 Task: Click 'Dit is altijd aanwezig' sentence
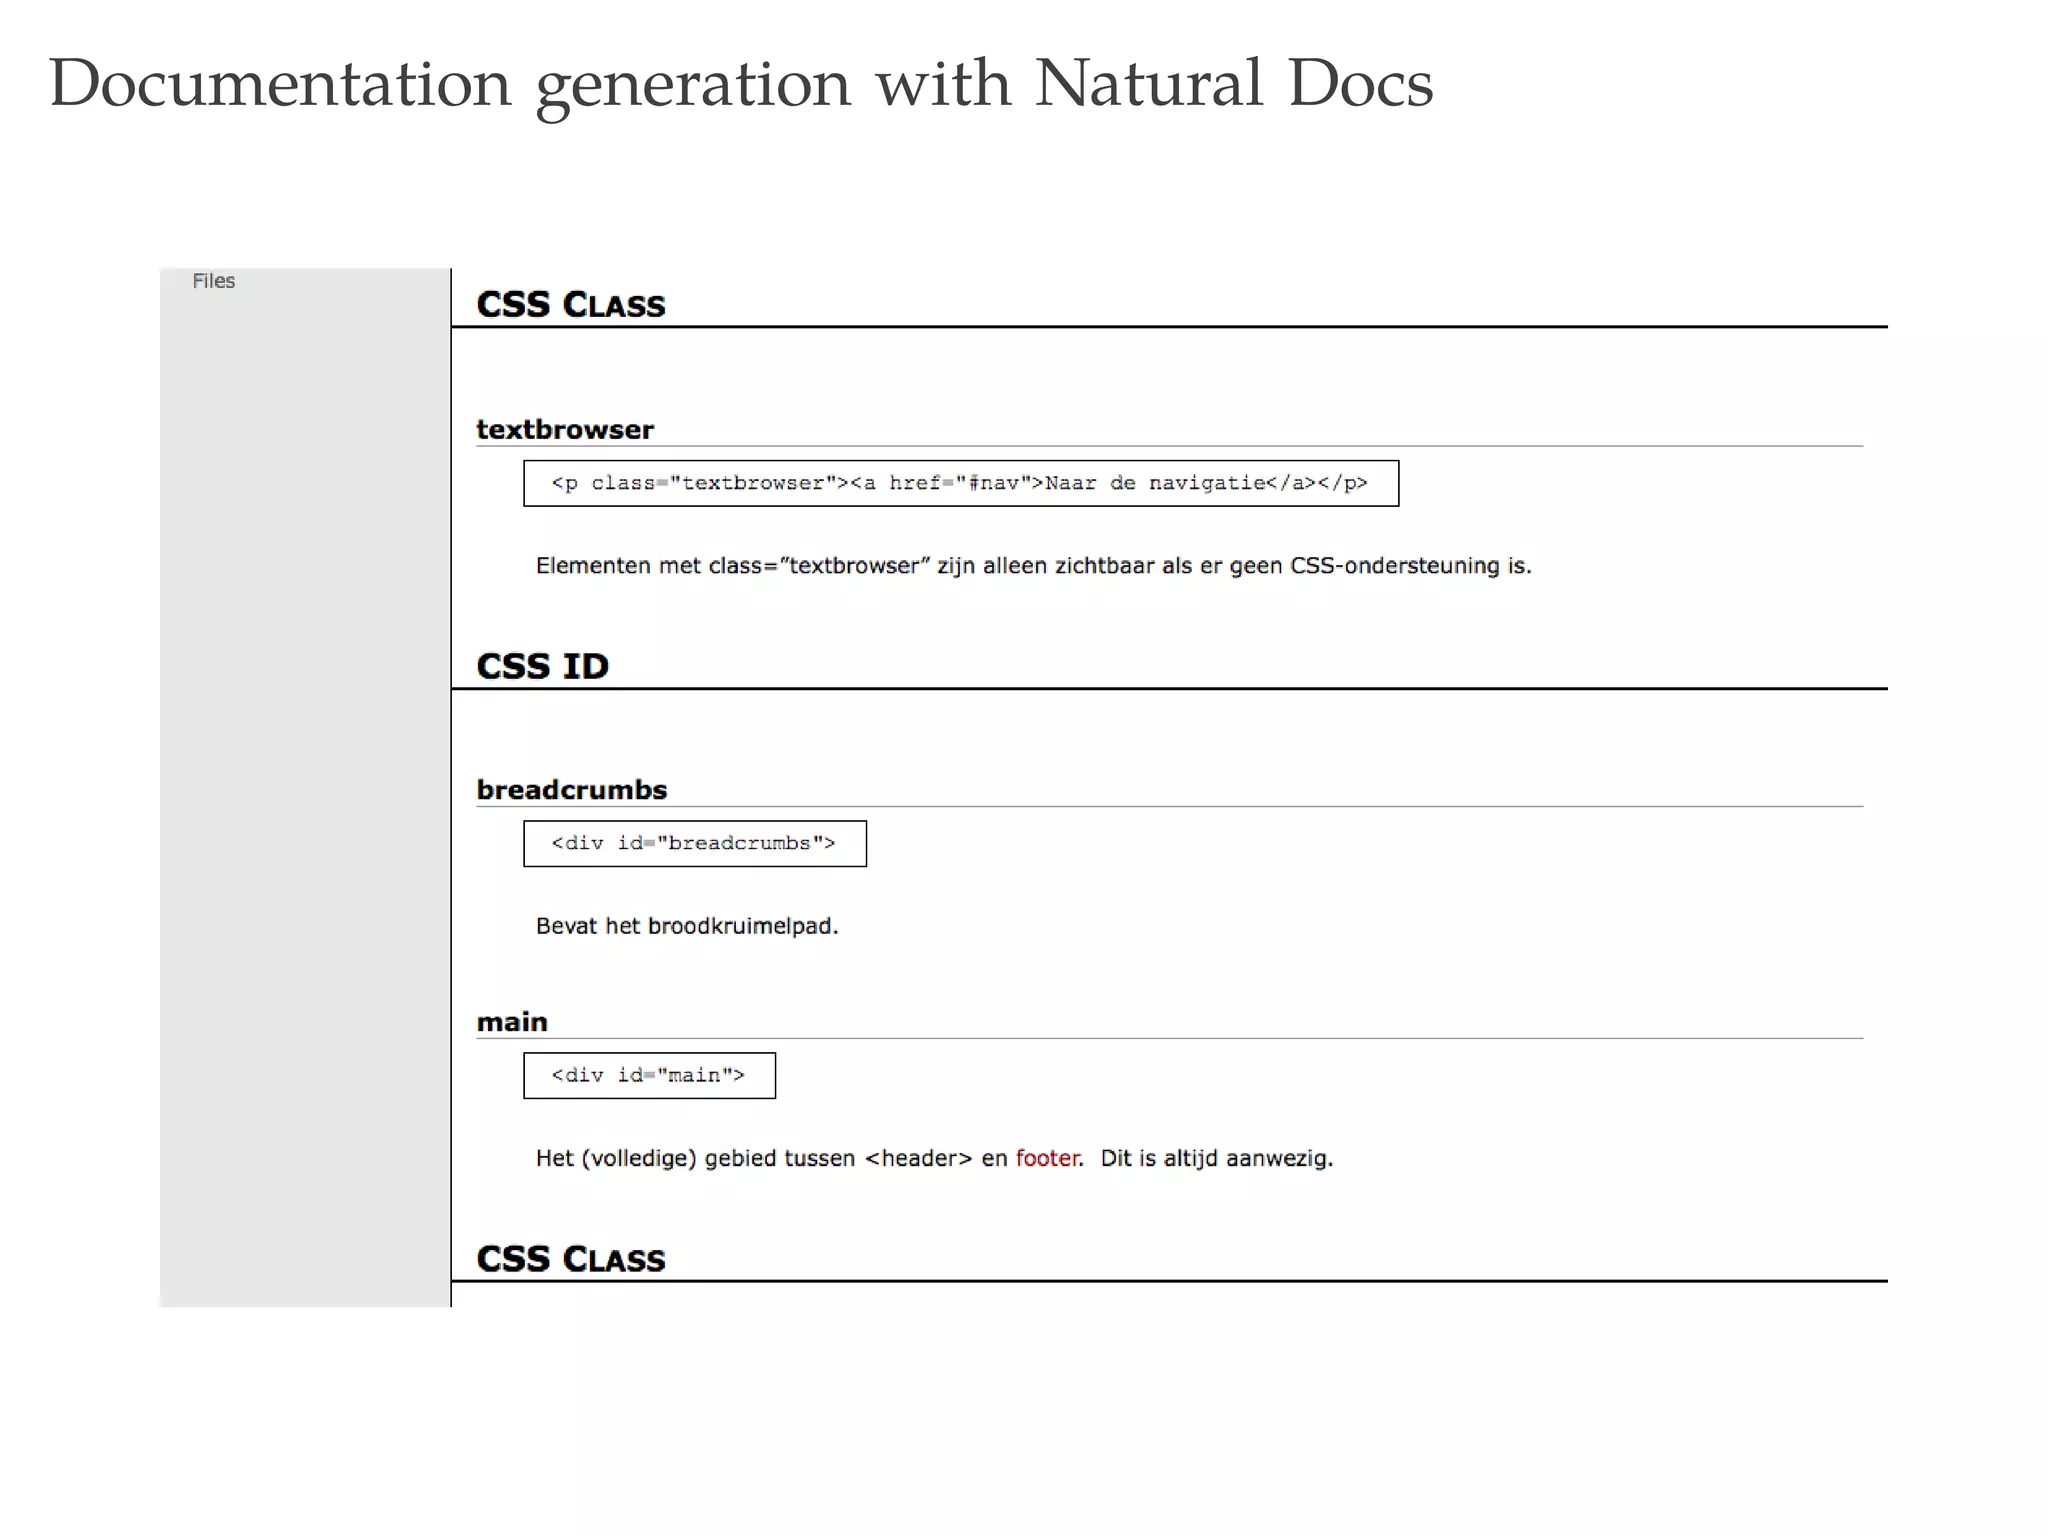click(1216, 1158)
